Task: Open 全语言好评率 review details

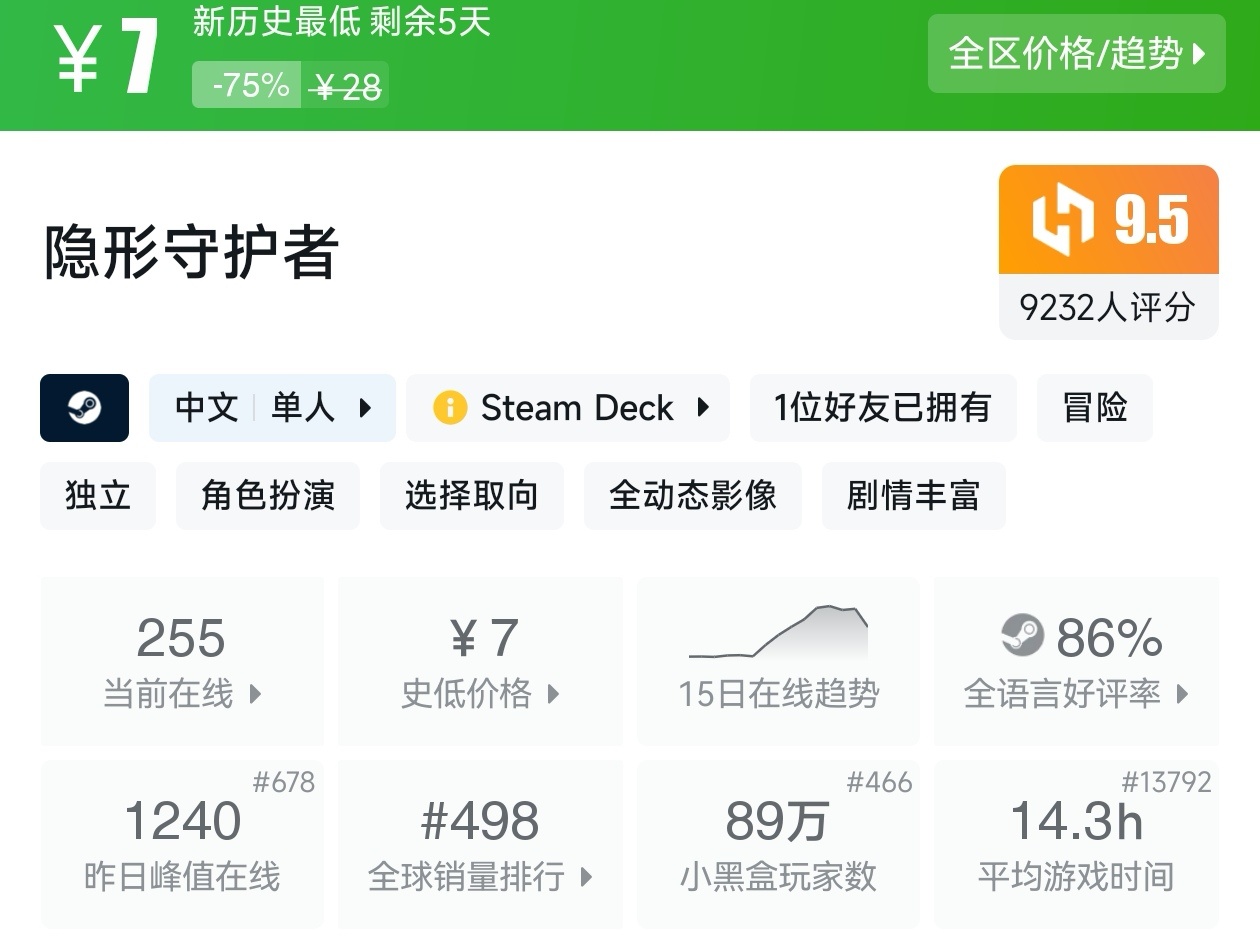Action: coord(1076,661)
